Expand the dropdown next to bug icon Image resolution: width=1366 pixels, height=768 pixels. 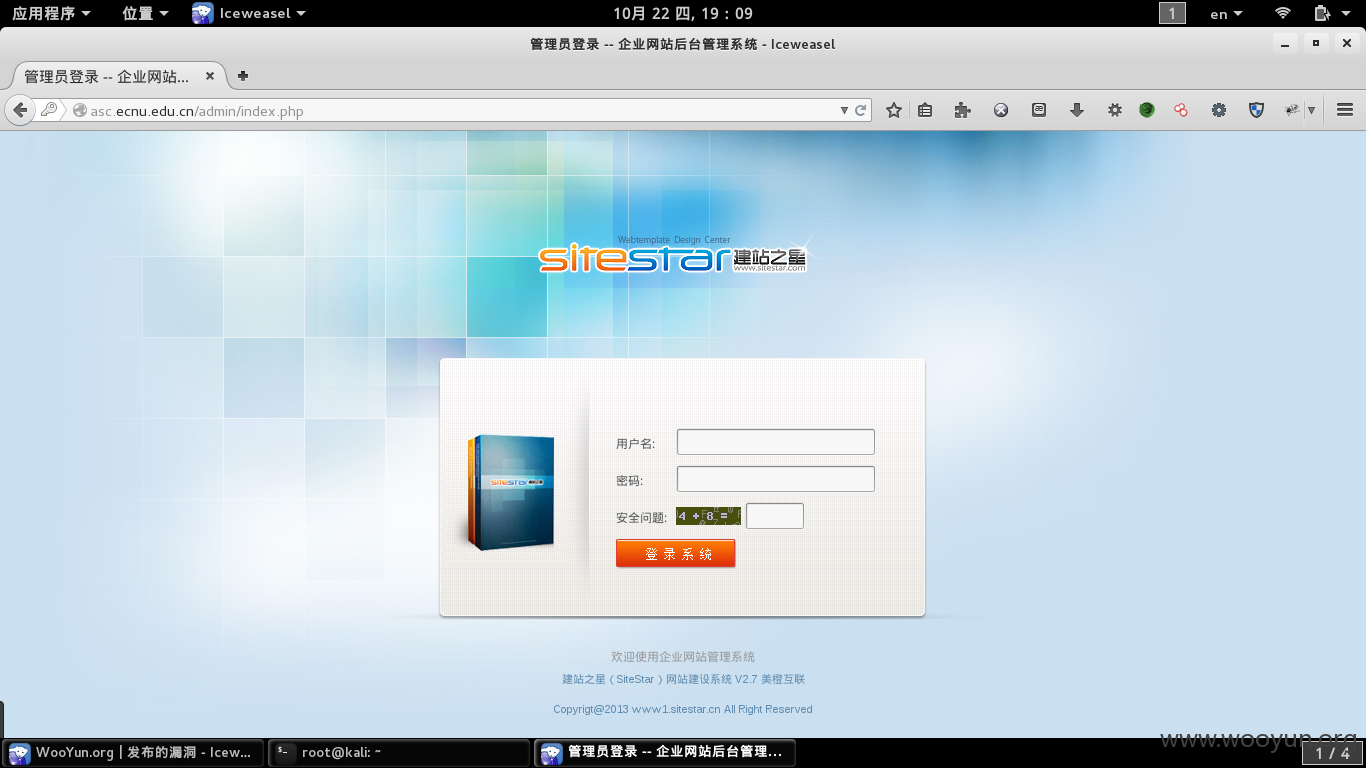pos(1311,111)
